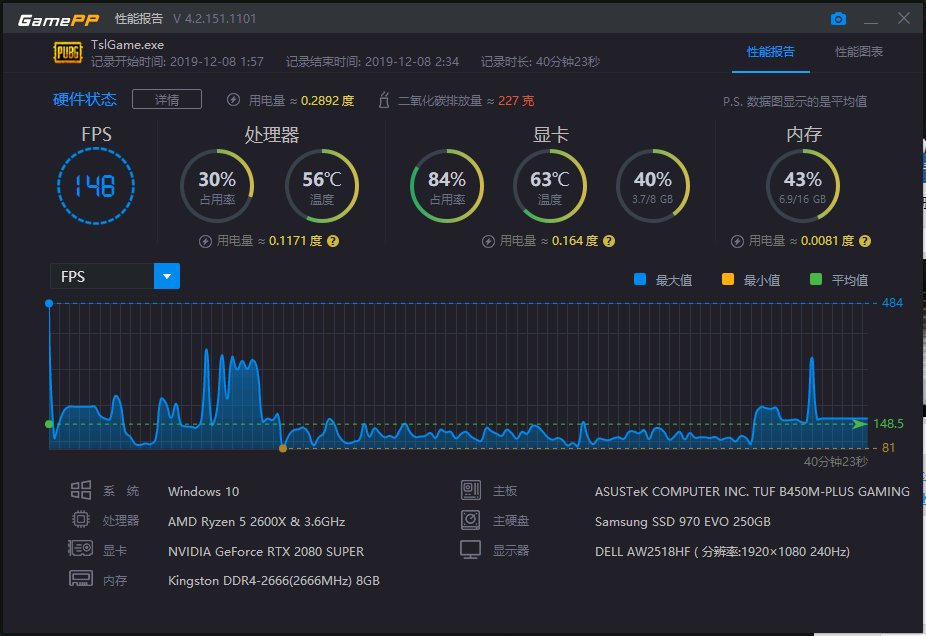Click the graphics card icon beside RTX 2080
Viewport: 926px width, 636px height.
pyautogui.click(x=80, y=549)
